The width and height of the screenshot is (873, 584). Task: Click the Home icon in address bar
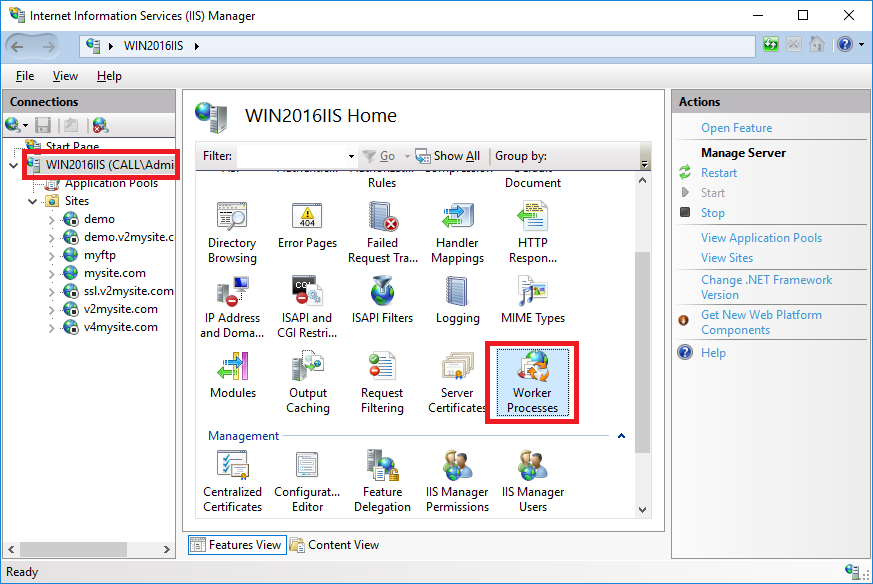(817, 45)
